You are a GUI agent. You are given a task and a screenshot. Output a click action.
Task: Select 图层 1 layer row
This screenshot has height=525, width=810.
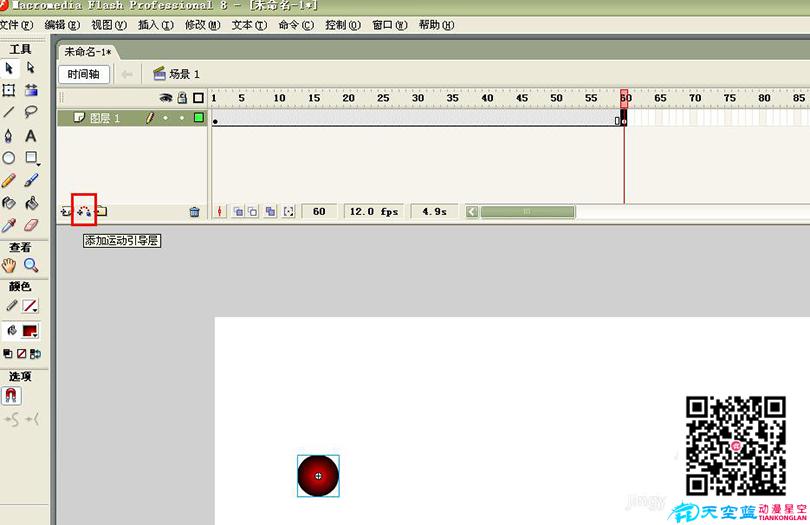(132, 118)
